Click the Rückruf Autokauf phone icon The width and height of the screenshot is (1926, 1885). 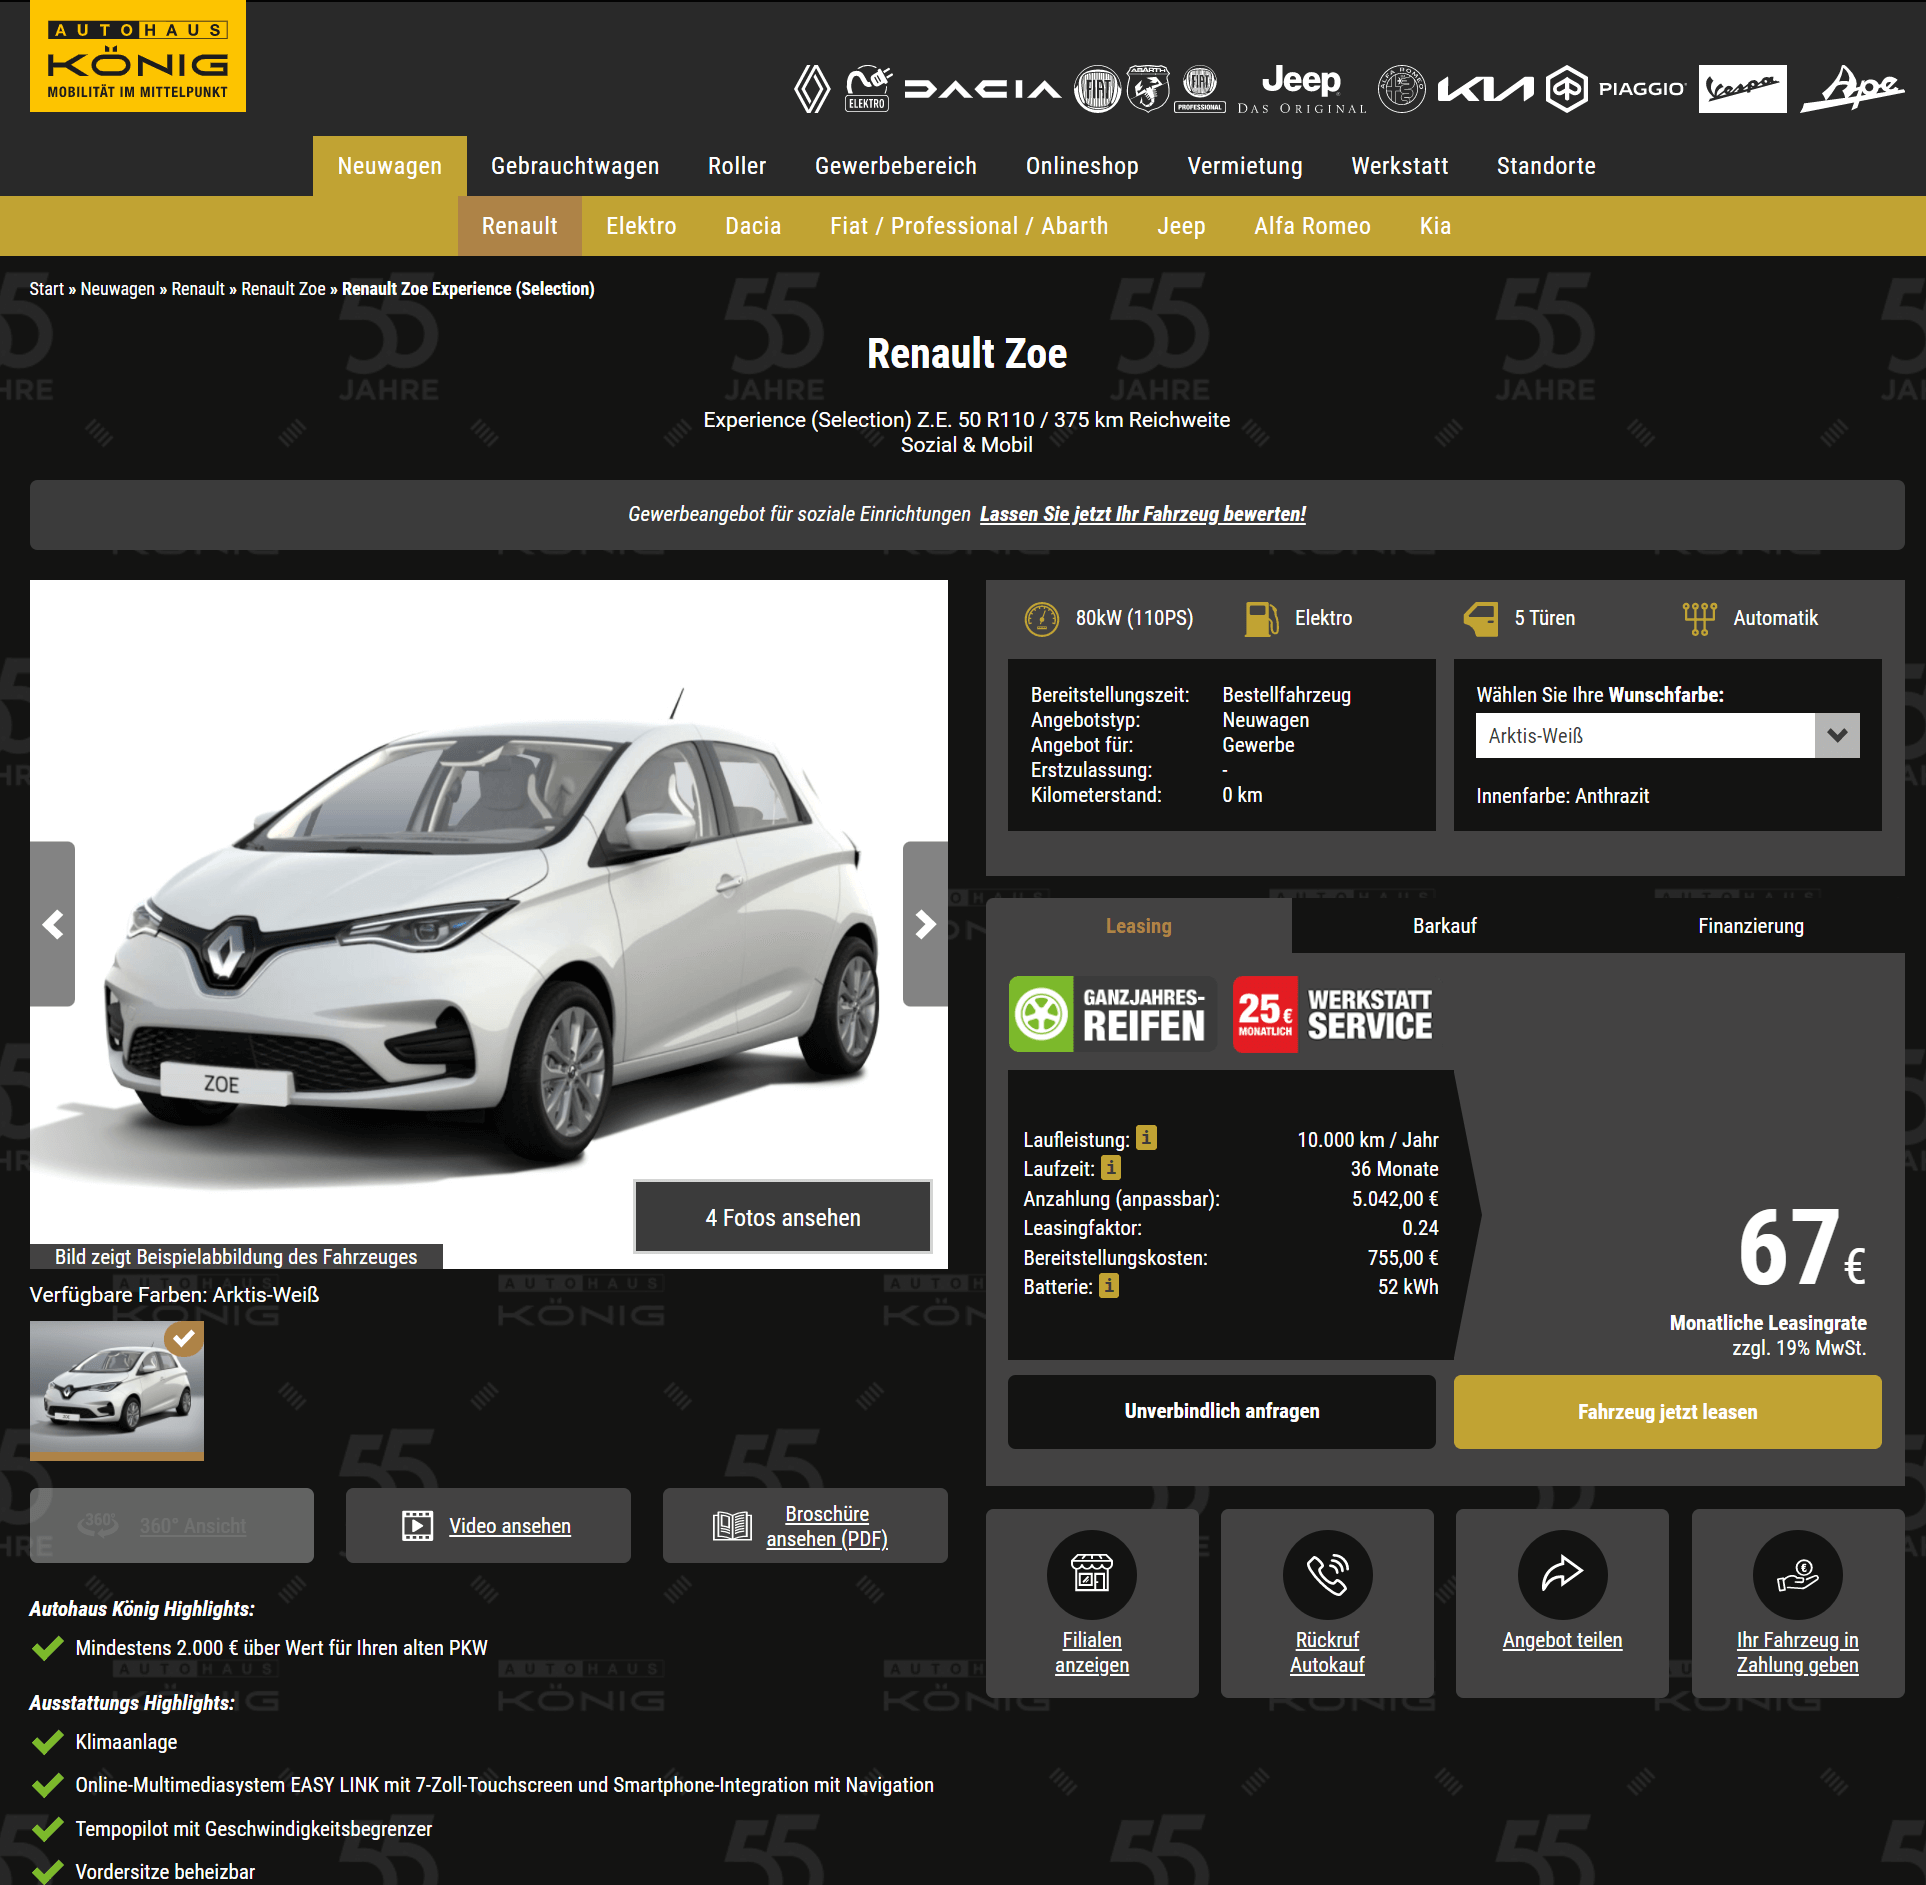pos(1327,1574)
